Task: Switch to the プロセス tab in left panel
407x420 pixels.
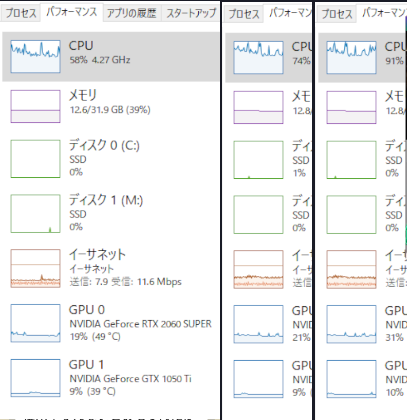Action: pyautogui.click(x=21, y=13)
